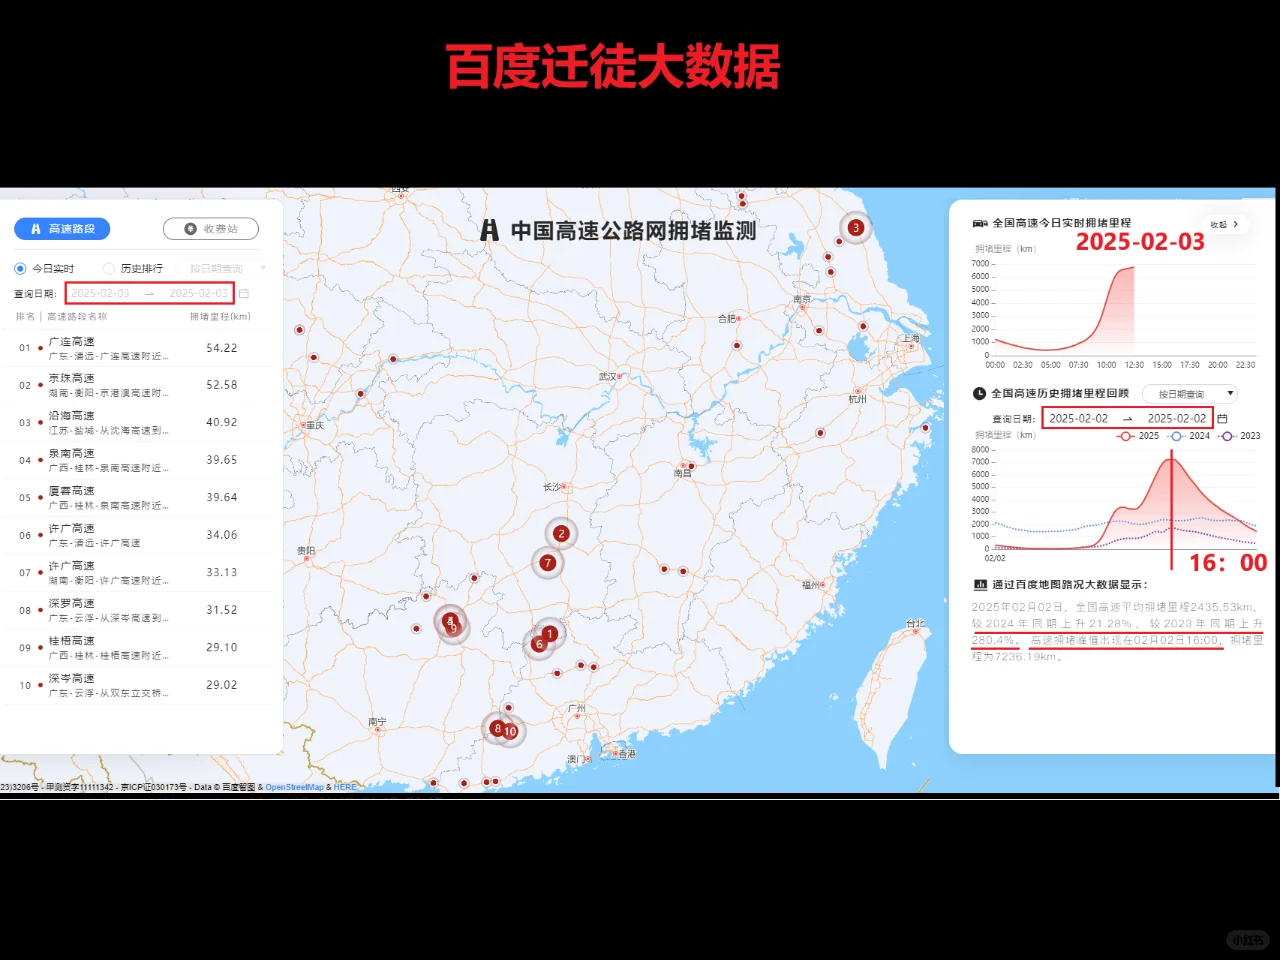
Task: Select map marker number 2
Action: [x=561, y=534]
